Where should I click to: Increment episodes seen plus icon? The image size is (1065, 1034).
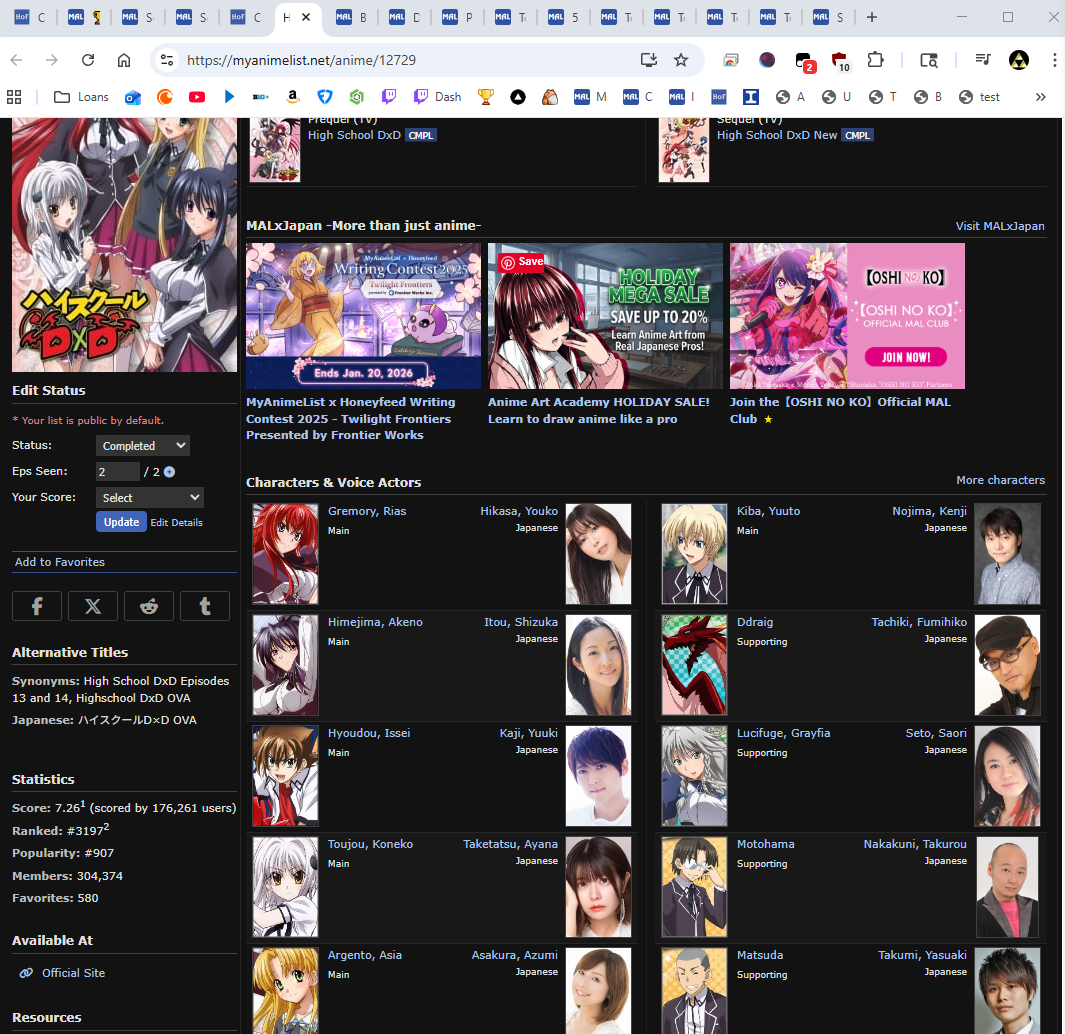coord(170,472)
